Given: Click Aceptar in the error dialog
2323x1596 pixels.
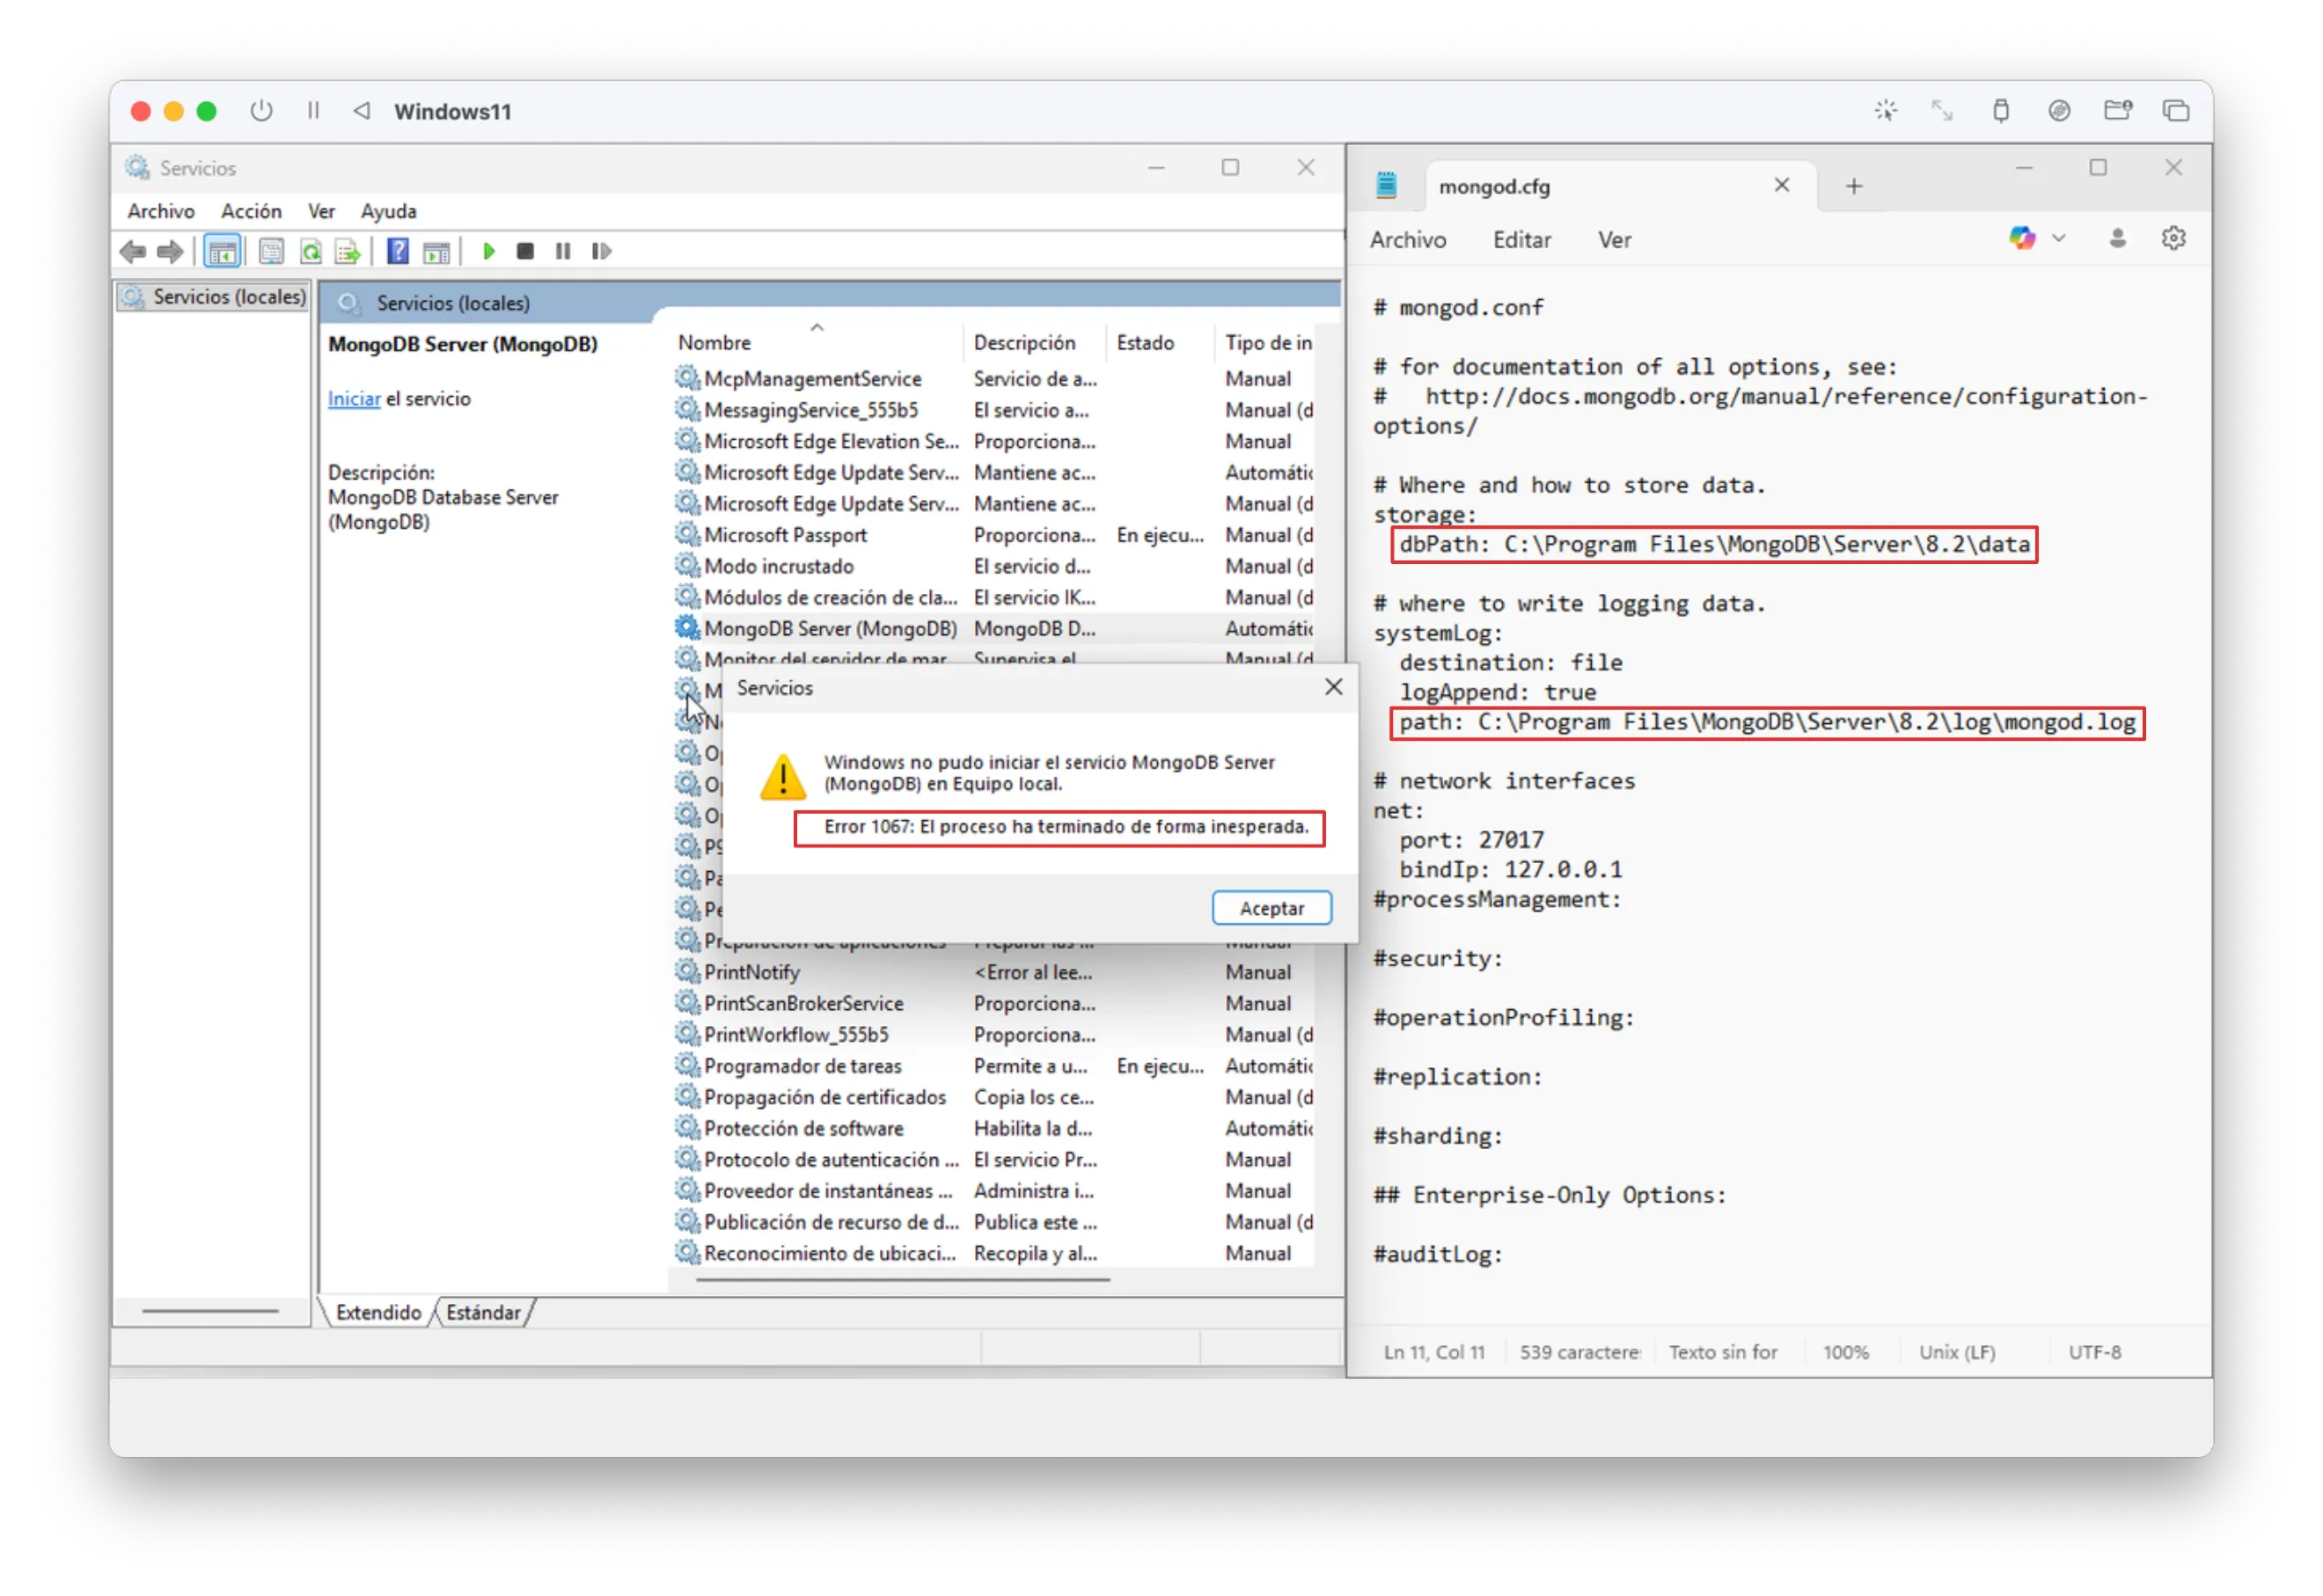Looking at the screenshot, I should [1271, 908].
